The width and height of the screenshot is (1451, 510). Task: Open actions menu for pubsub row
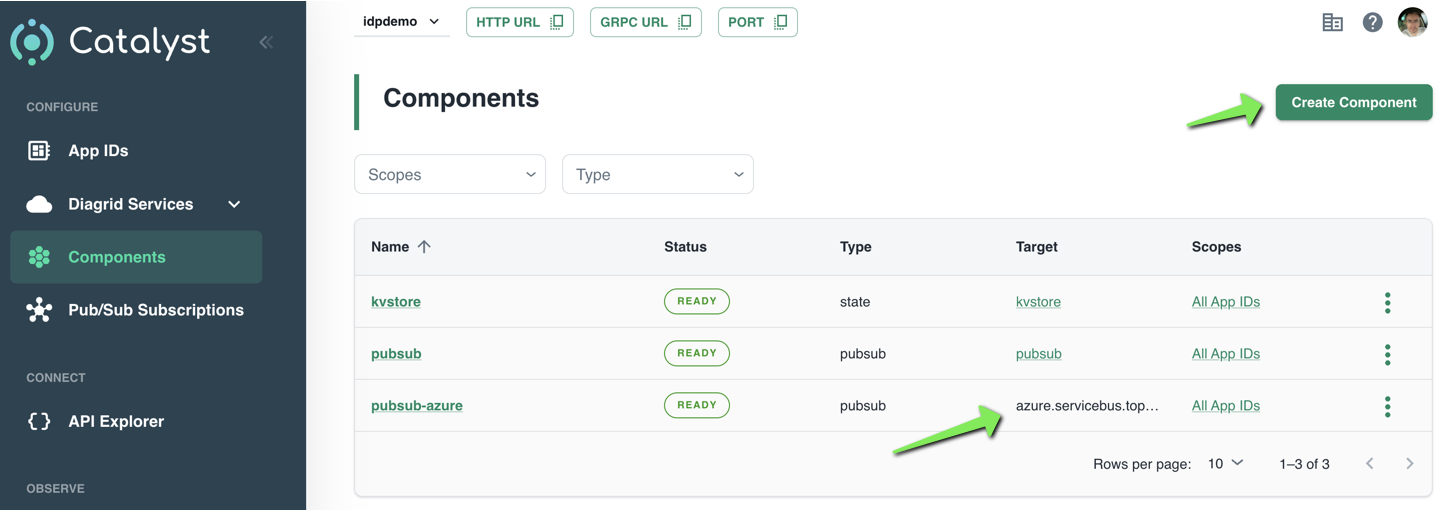pos(1387,355)
